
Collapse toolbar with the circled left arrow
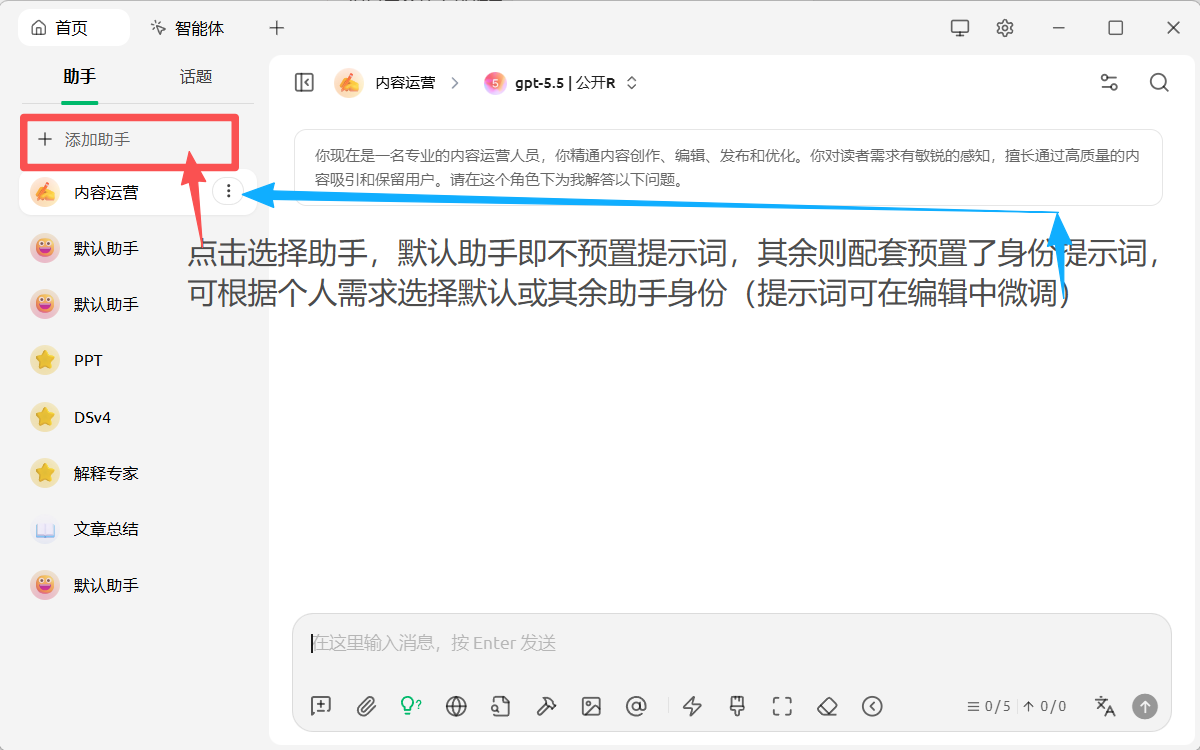[x=872, y=706]
